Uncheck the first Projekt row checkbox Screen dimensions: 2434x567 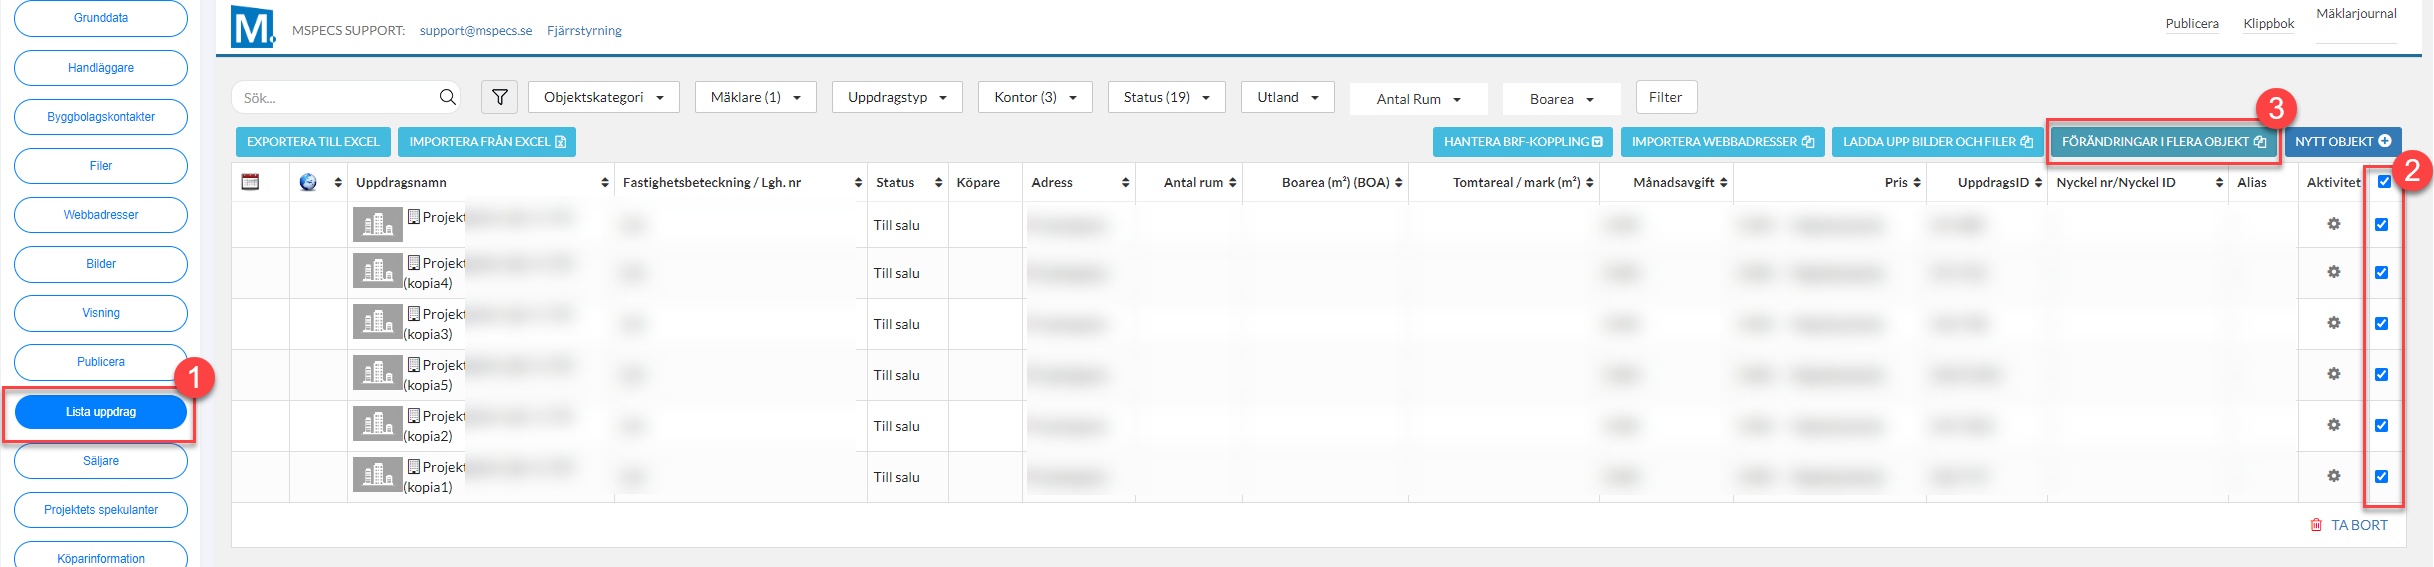pos(2381,224)
